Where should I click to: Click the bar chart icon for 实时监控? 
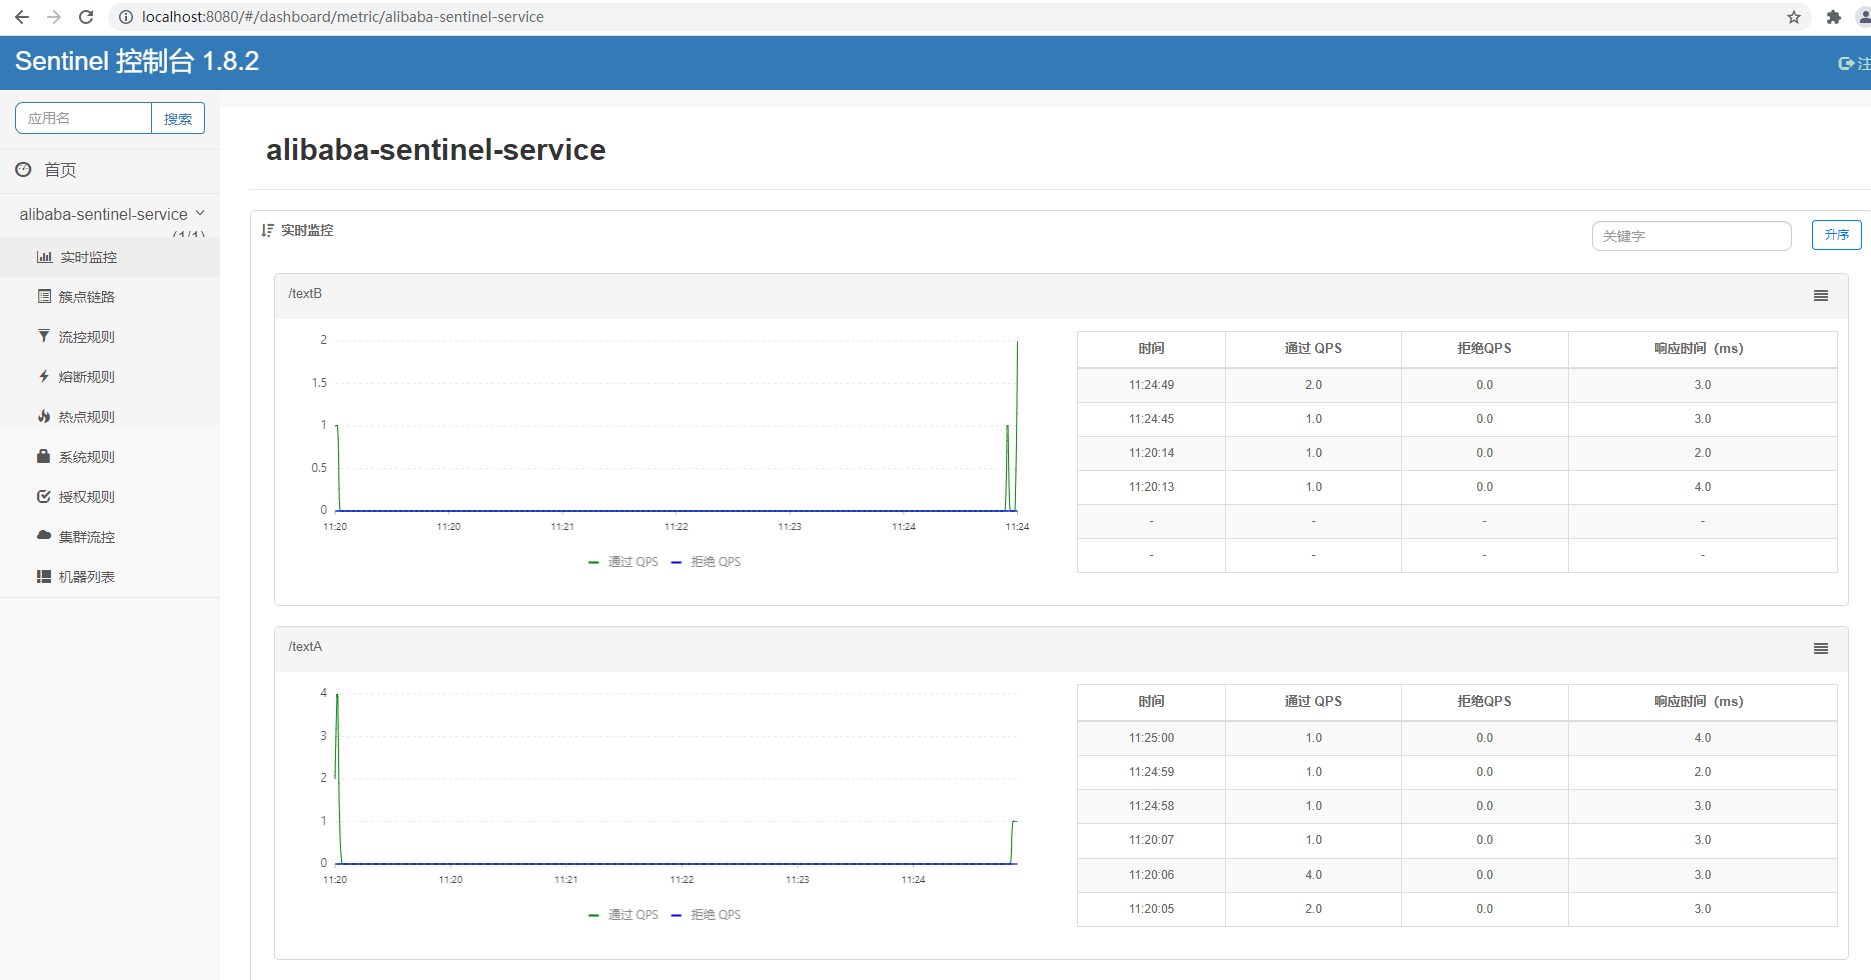click(44, 257)
